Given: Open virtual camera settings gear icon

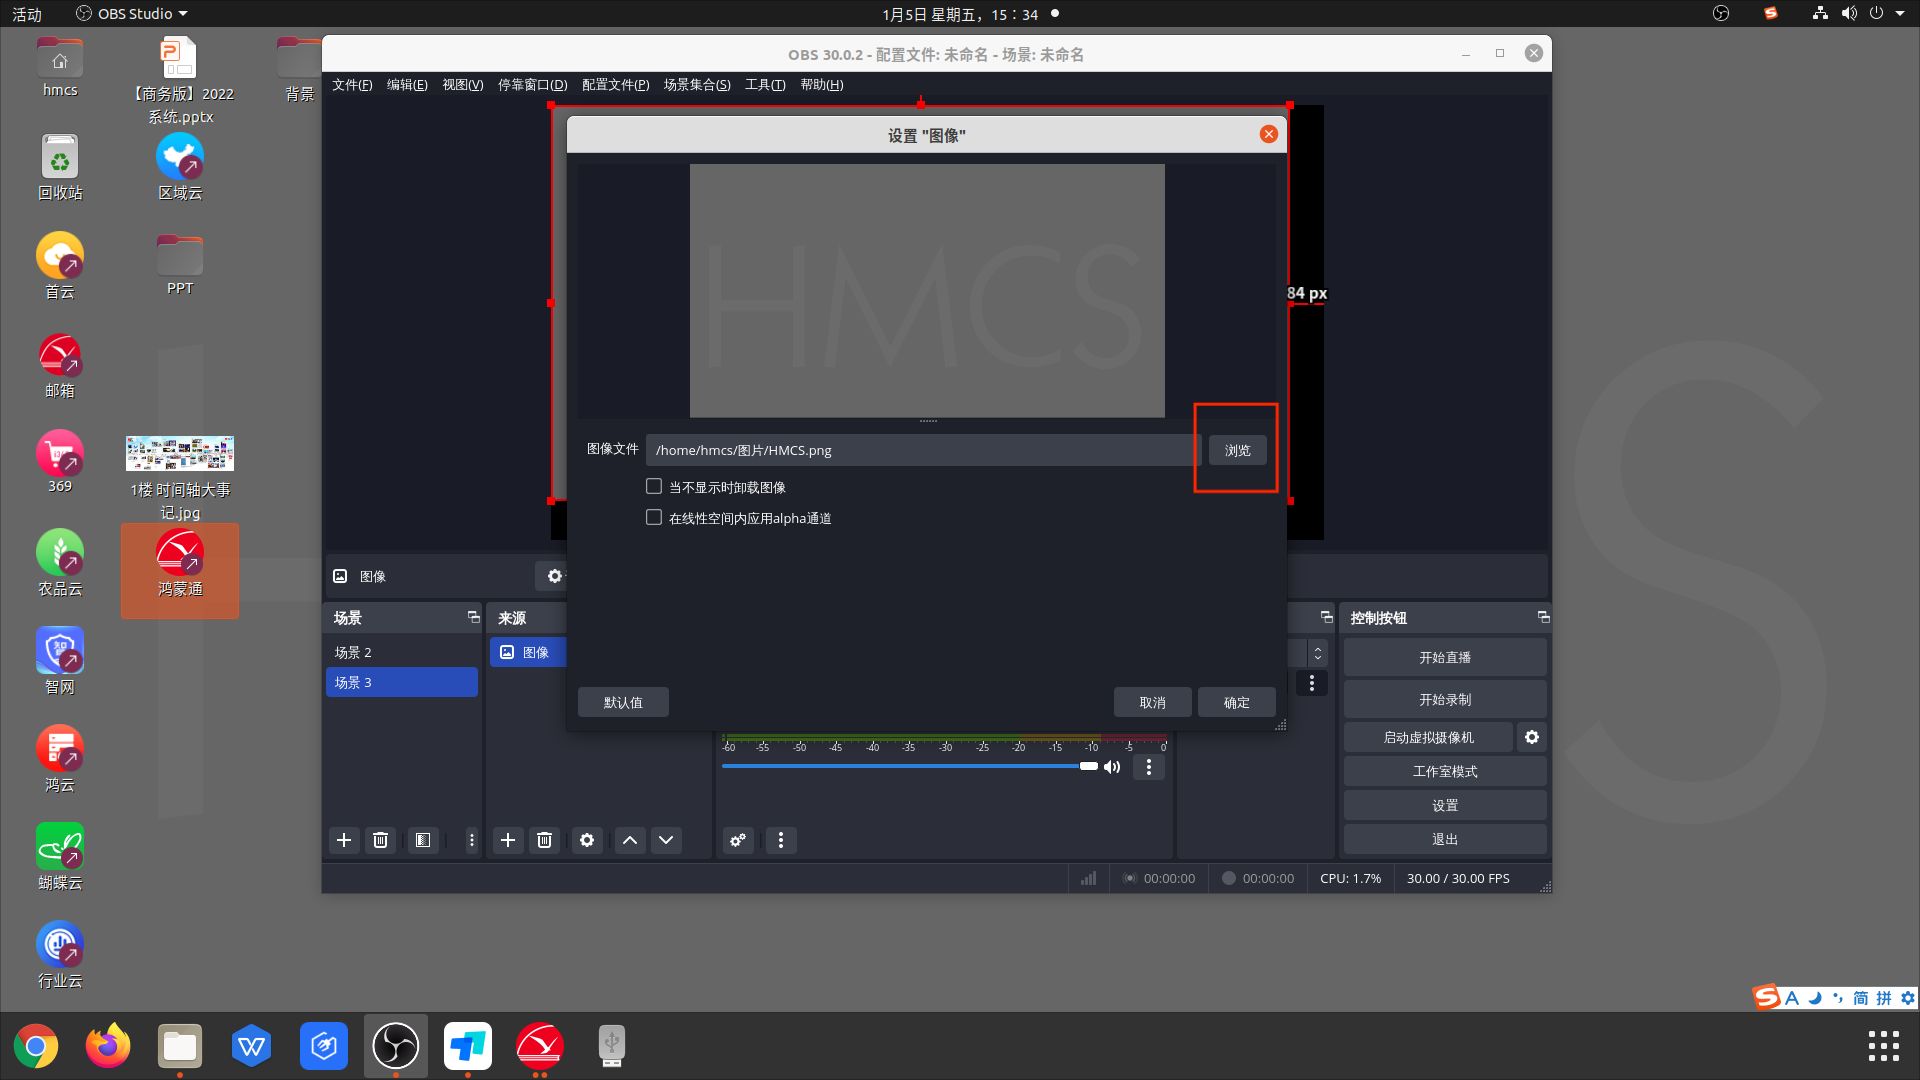Looking at the screenshot, I should coord(1532,737).
